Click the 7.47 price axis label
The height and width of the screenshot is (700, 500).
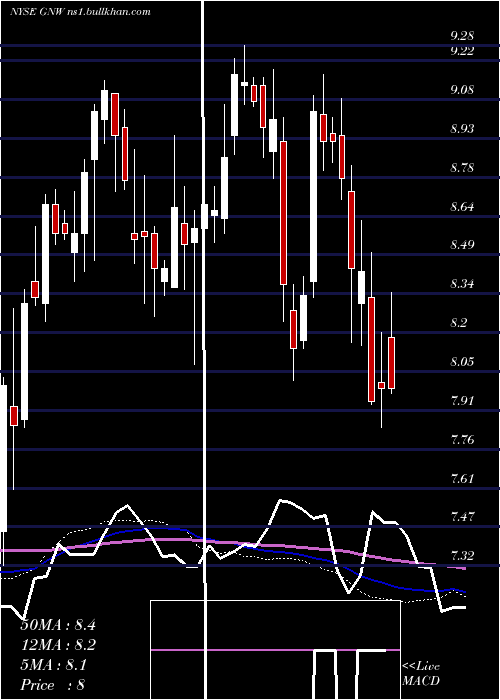pos(462,517)
